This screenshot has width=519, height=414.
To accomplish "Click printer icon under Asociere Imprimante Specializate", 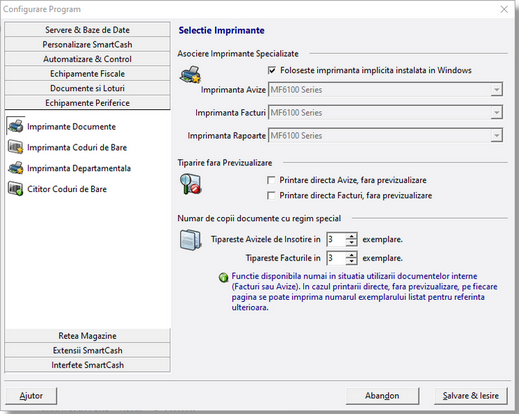I will tap(190, 74).
